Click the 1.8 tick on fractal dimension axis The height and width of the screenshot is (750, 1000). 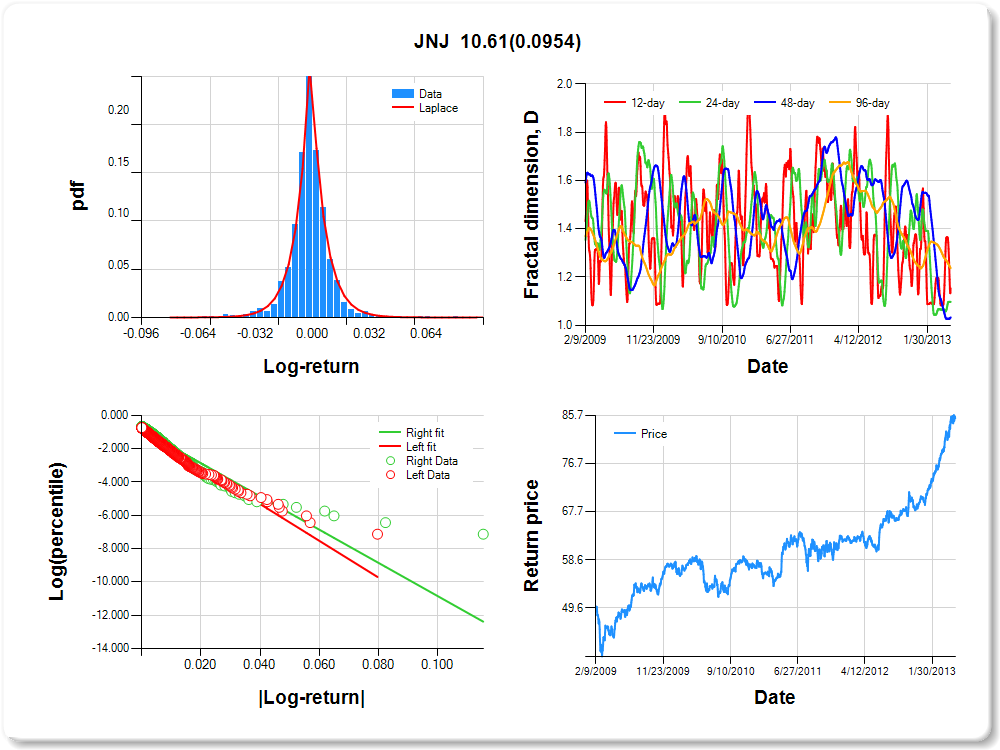tap(564, 132)
